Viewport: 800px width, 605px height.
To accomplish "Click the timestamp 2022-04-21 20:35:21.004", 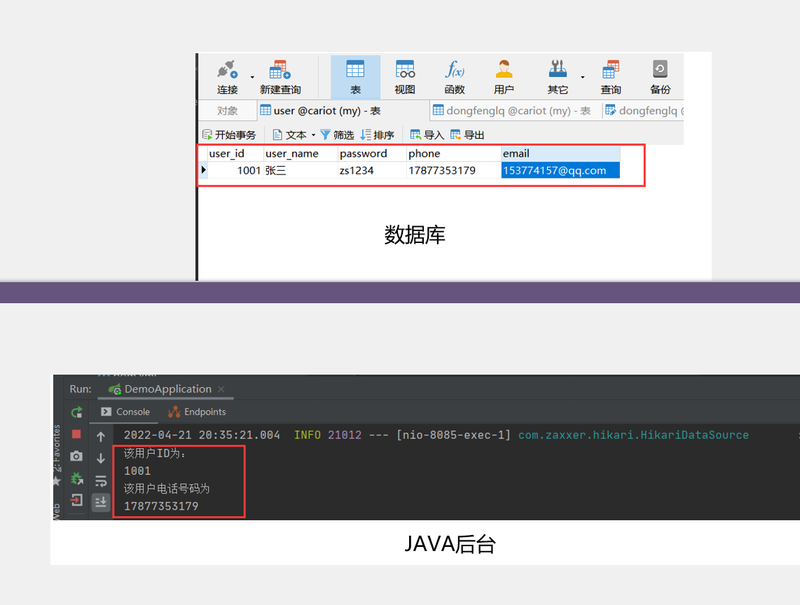I will pos(202,435).
